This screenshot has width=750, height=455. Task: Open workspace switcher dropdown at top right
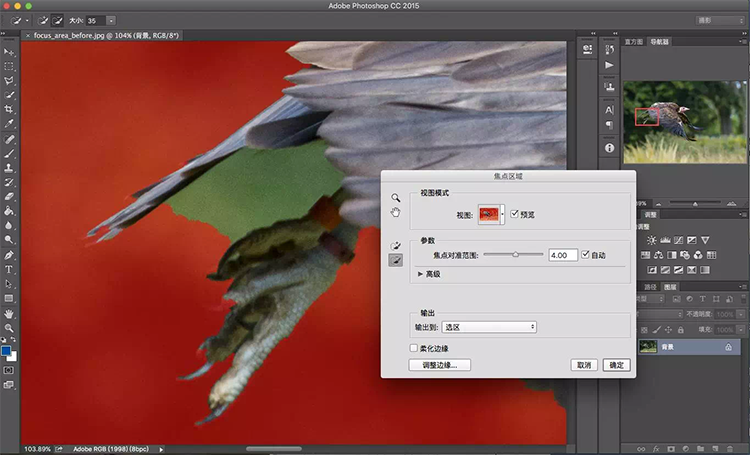coord(719,21)
